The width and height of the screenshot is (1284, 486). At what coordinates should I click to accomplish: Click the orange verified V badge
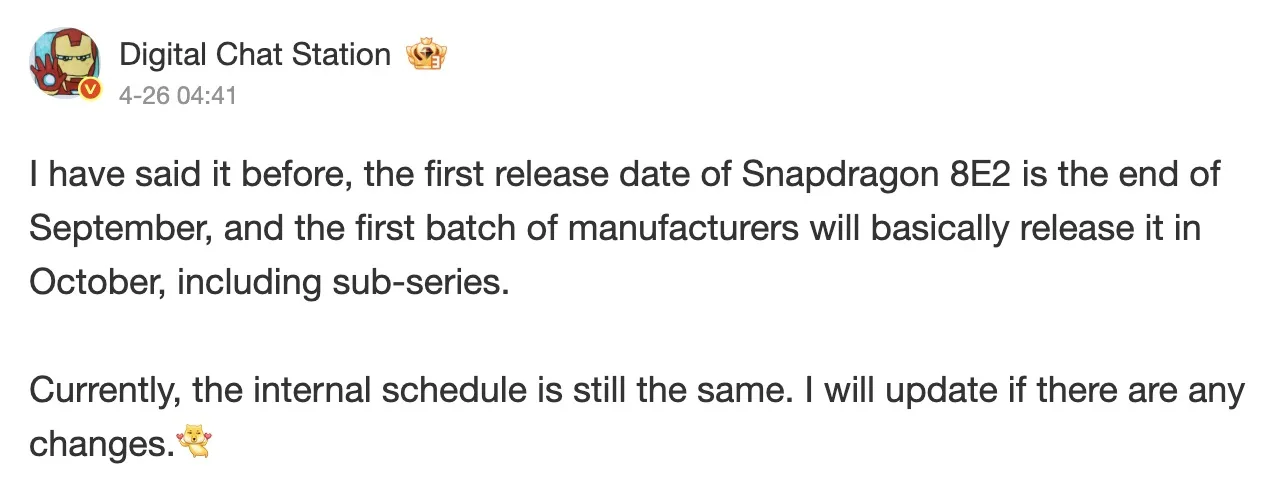(x=91, y=90)
